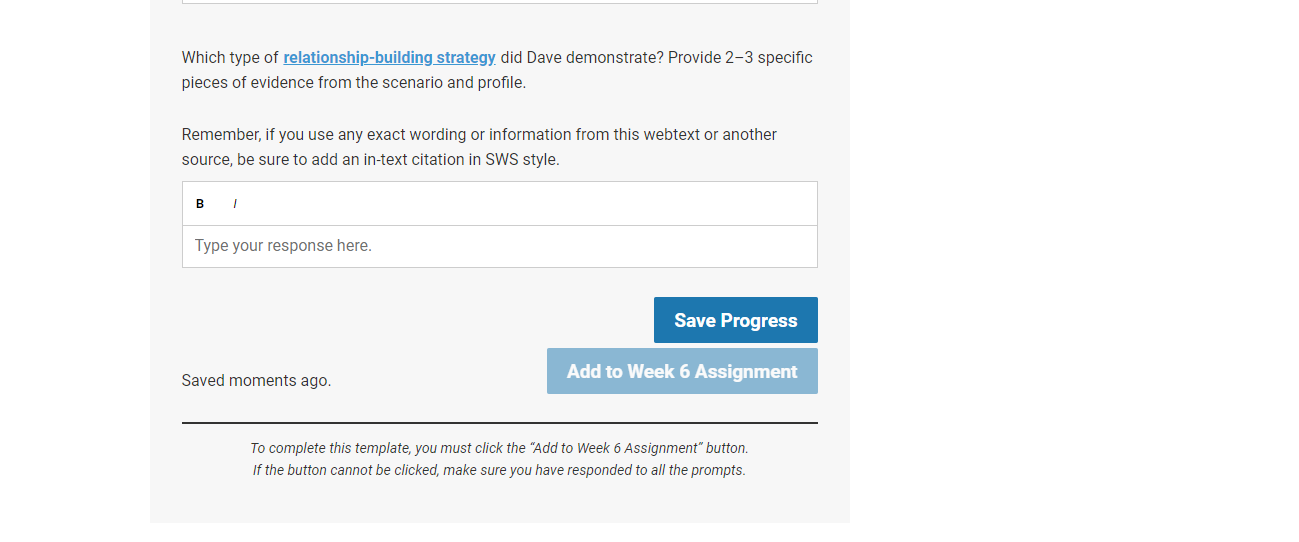The height and width of the screenshot is (542, 1299).
Task: Click the blank white margin beside the form
Action: [x=1070, y=270]
